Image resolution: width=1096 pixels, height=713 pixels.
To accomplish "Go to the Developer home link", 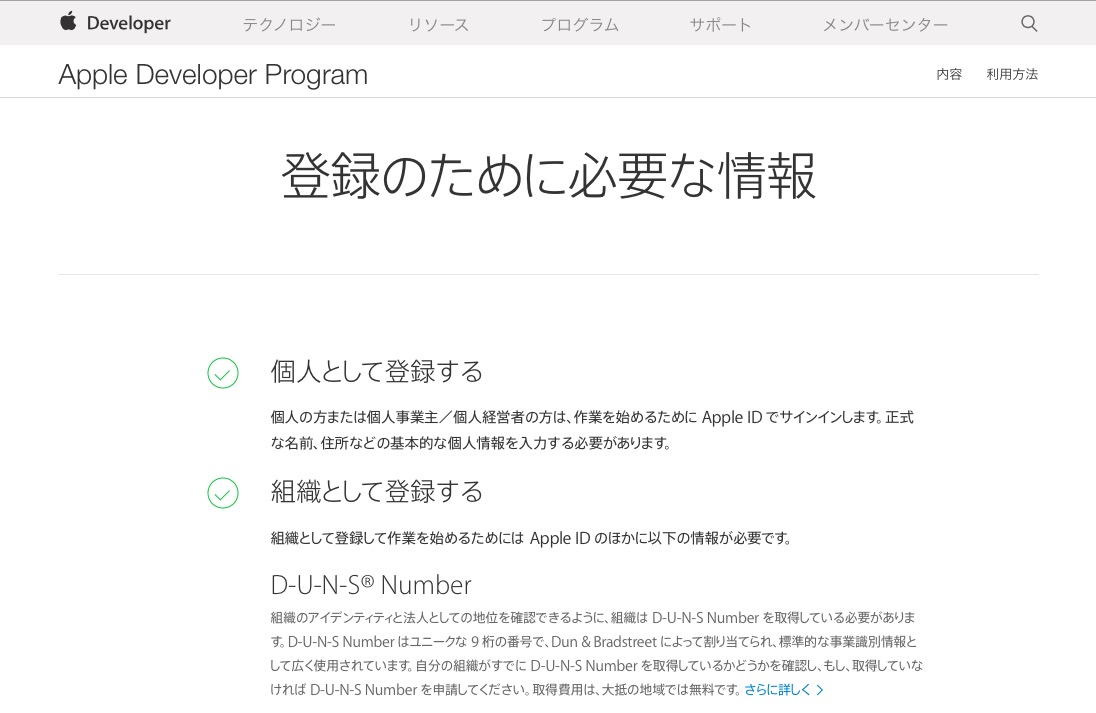I will 129,23.
